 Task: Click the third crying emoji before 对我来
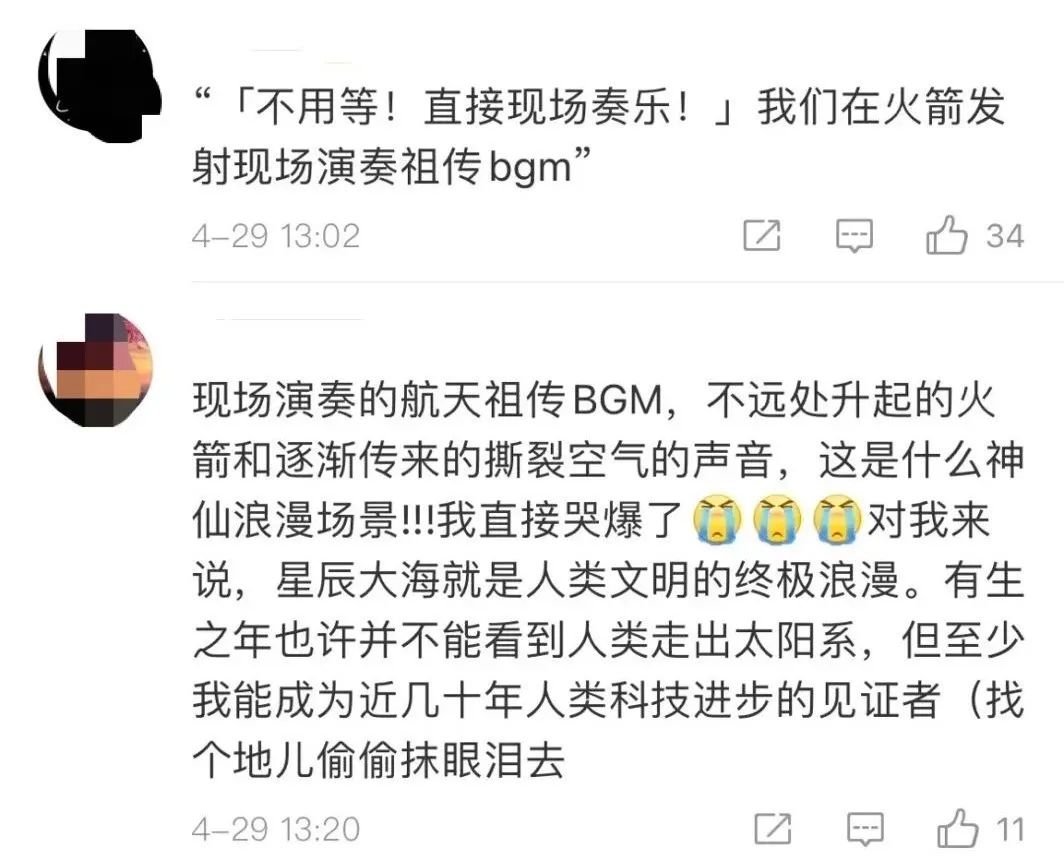(x=837, y=521)
